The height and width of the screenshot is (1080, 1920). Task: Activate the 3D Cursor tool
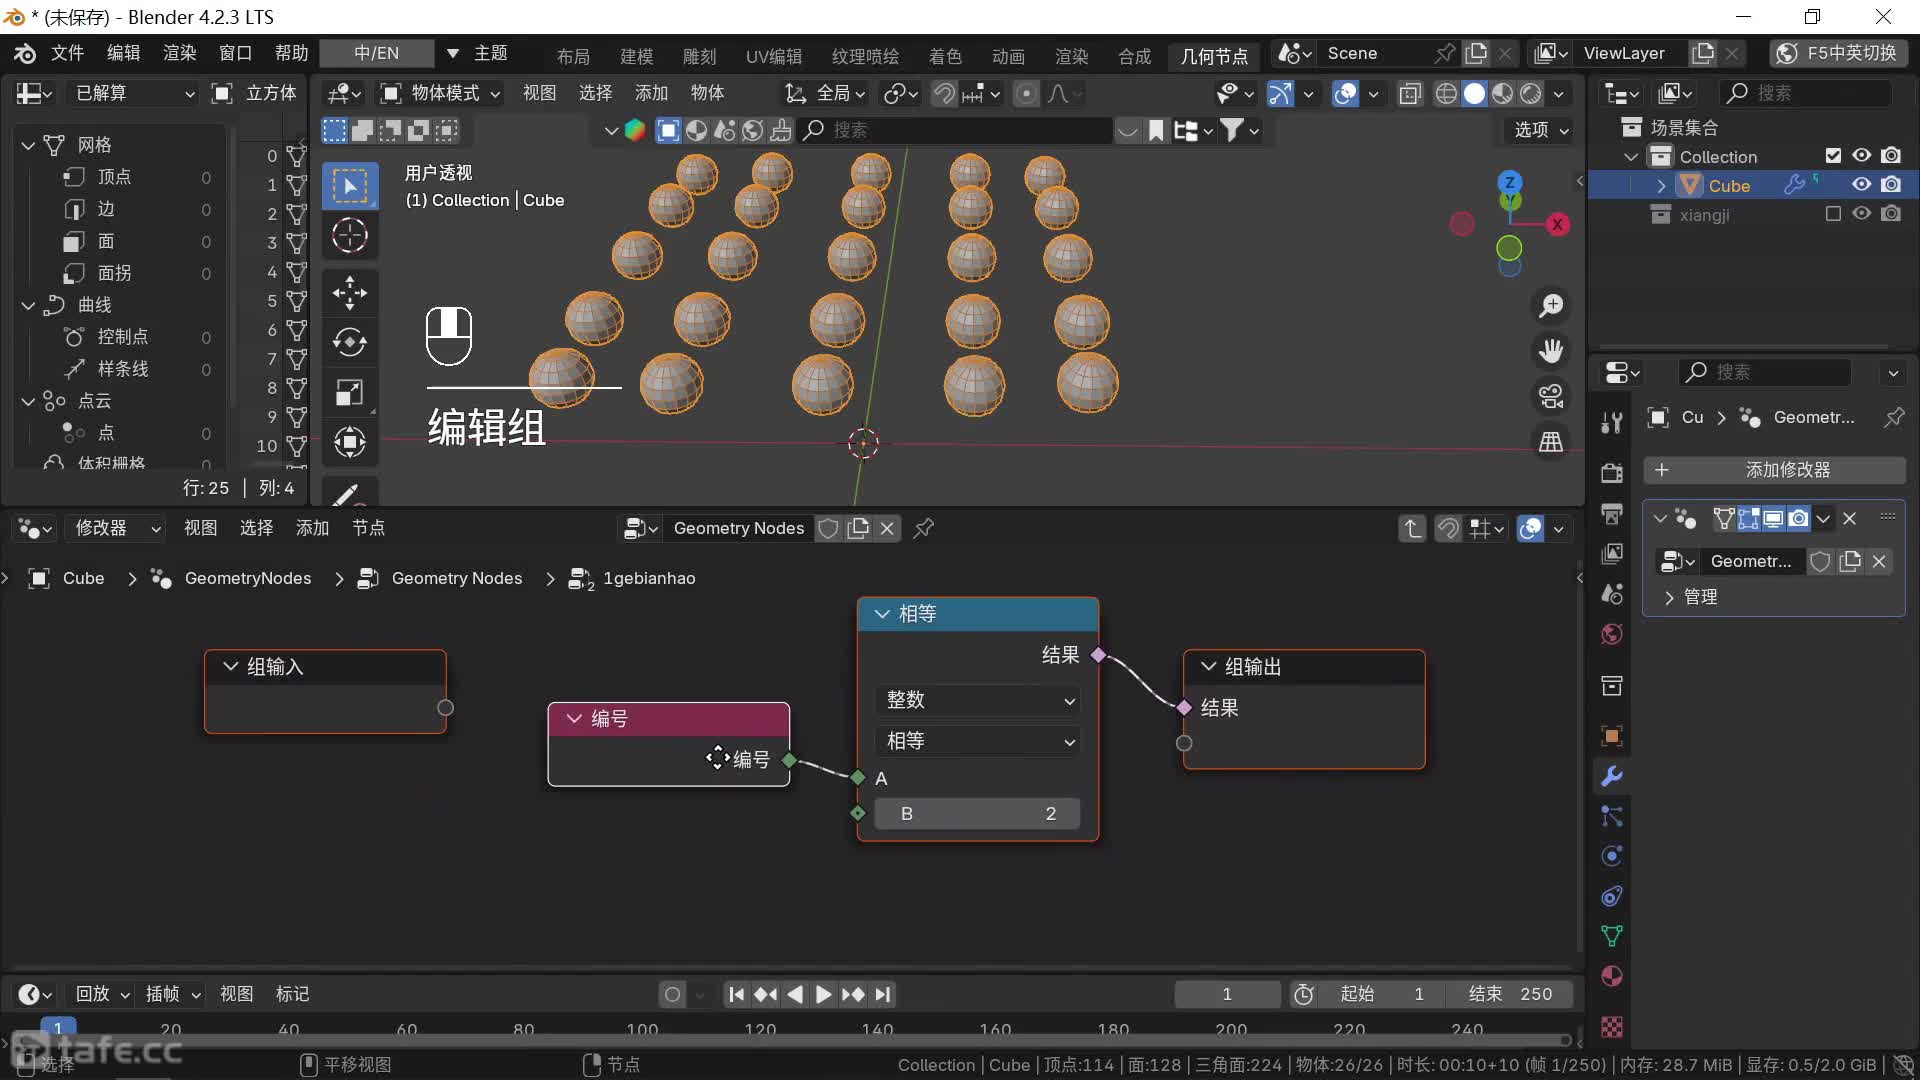[x=349, y=236]
